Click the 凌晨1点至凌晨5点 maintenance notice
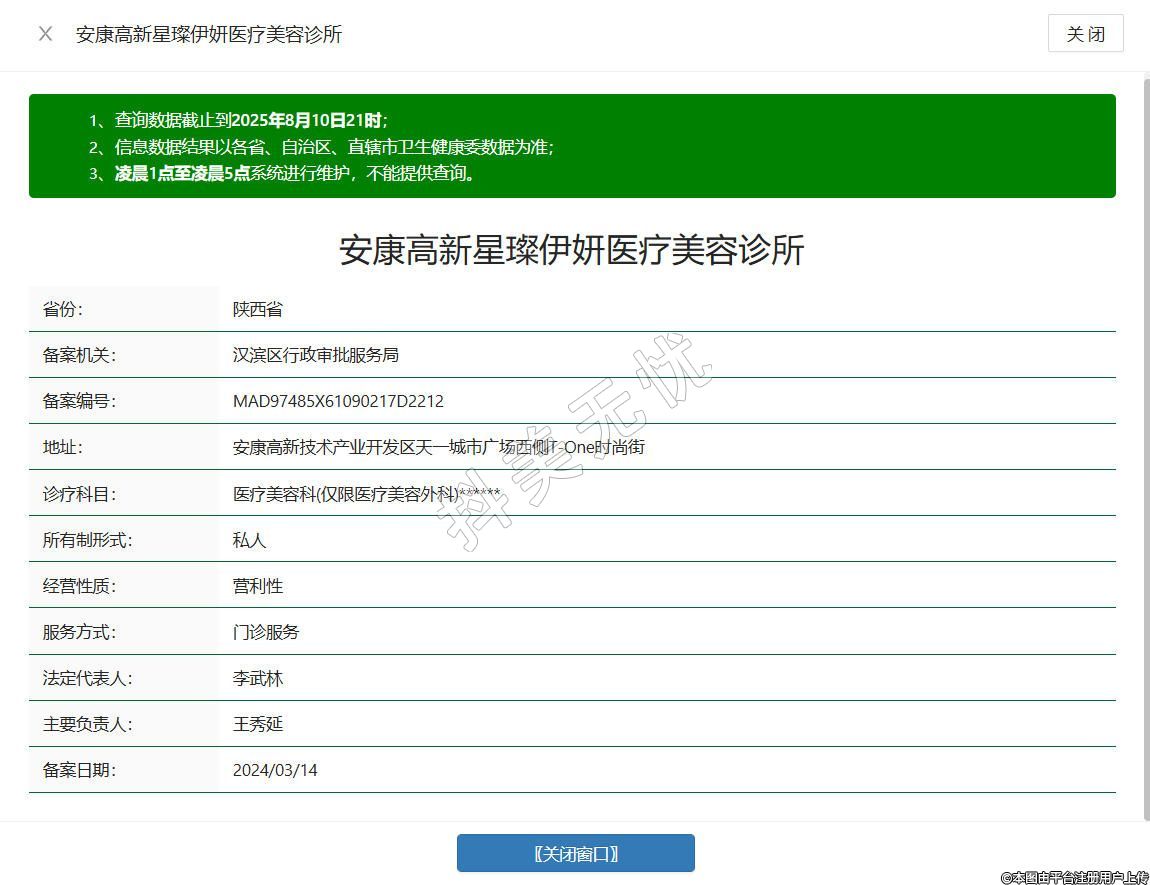The height and width of the screenshot is (885, 1150). [295, 173]
